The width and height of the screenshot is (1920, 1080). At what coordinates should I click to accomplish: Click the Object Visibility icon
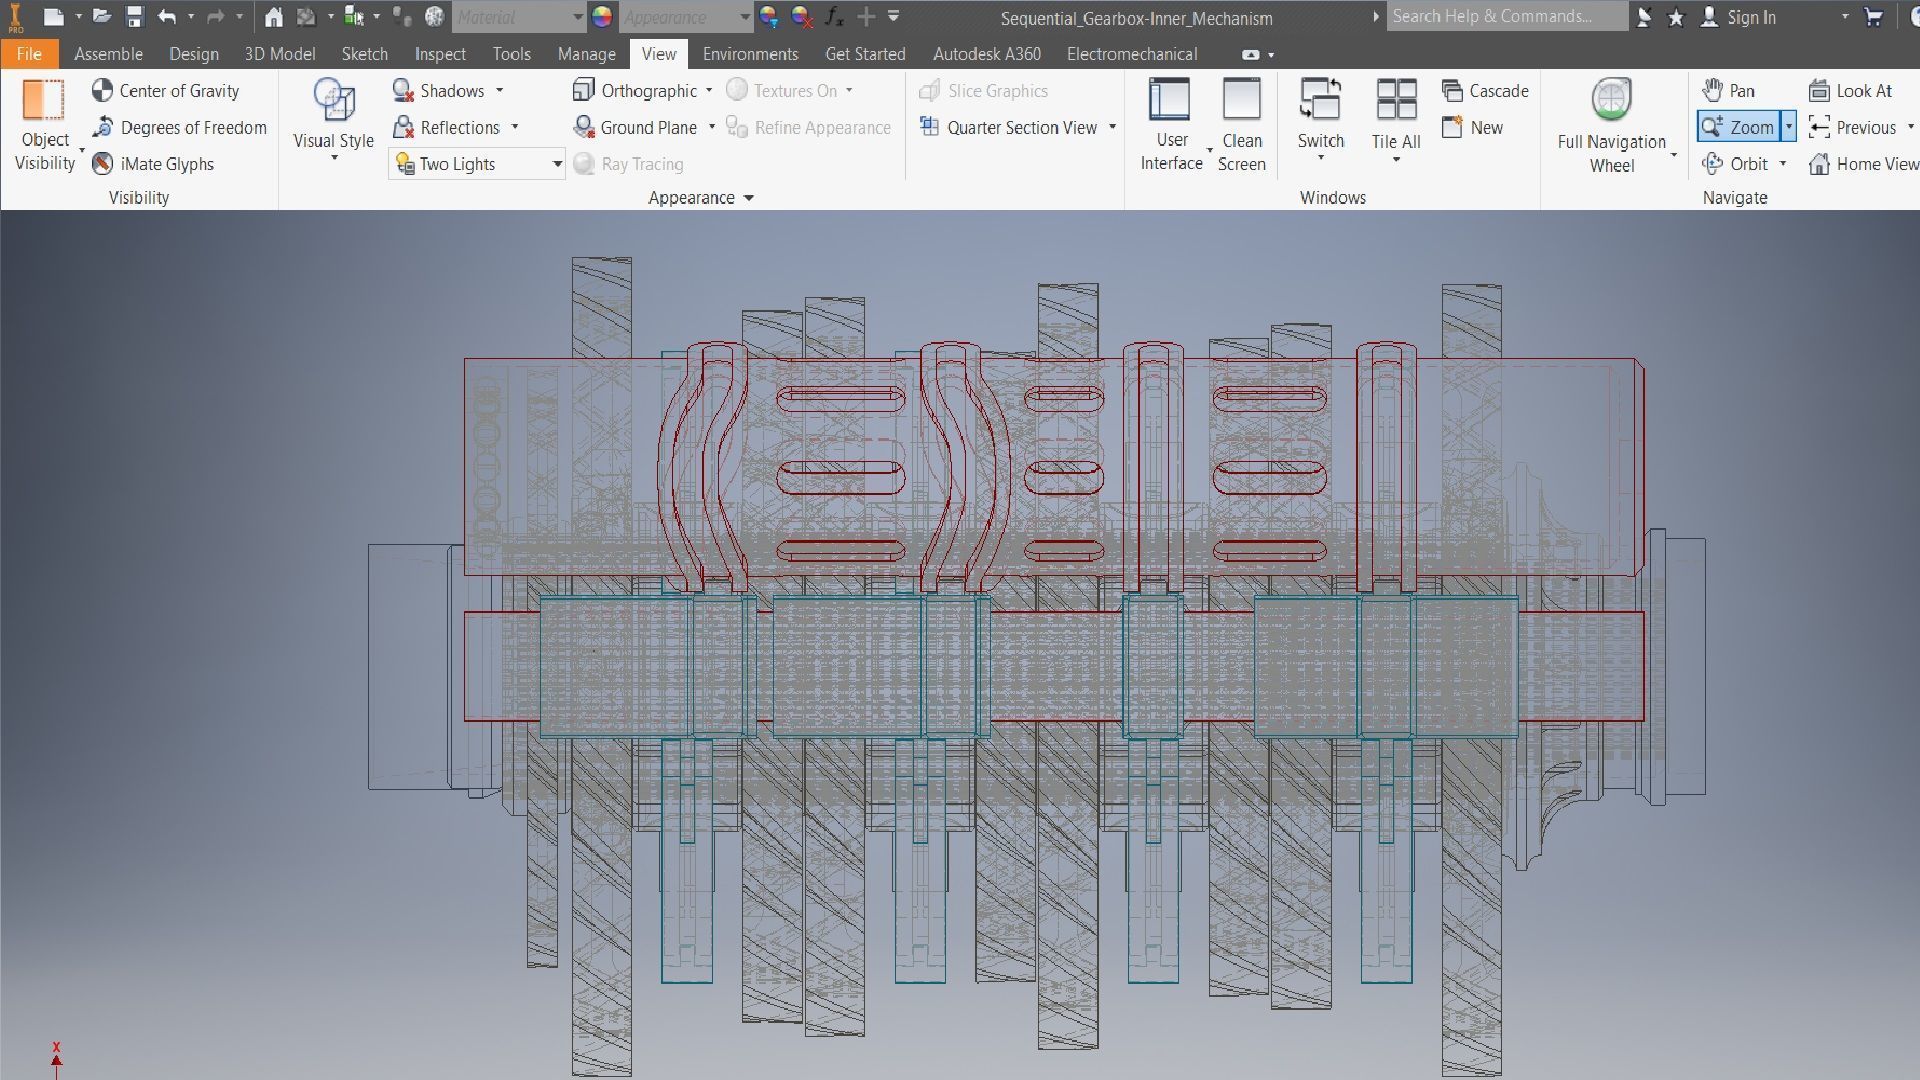pos(43,101)
